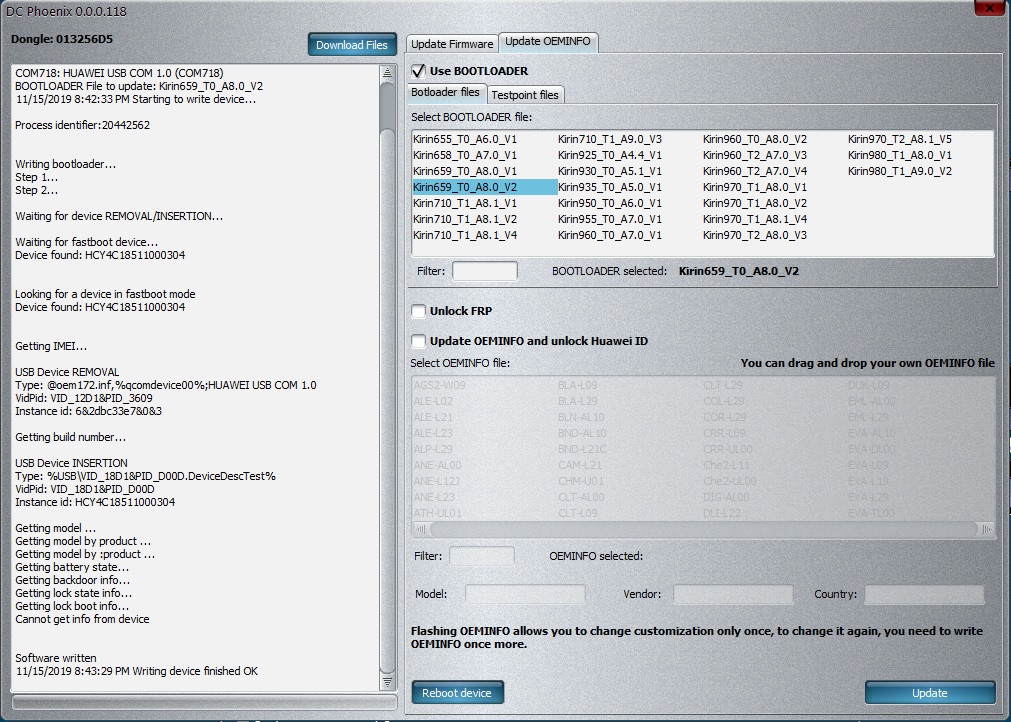1011x722 pixels.
Task: Select bootloader Kirin960_T0_A8.0_V2
Action: (755, 139)
